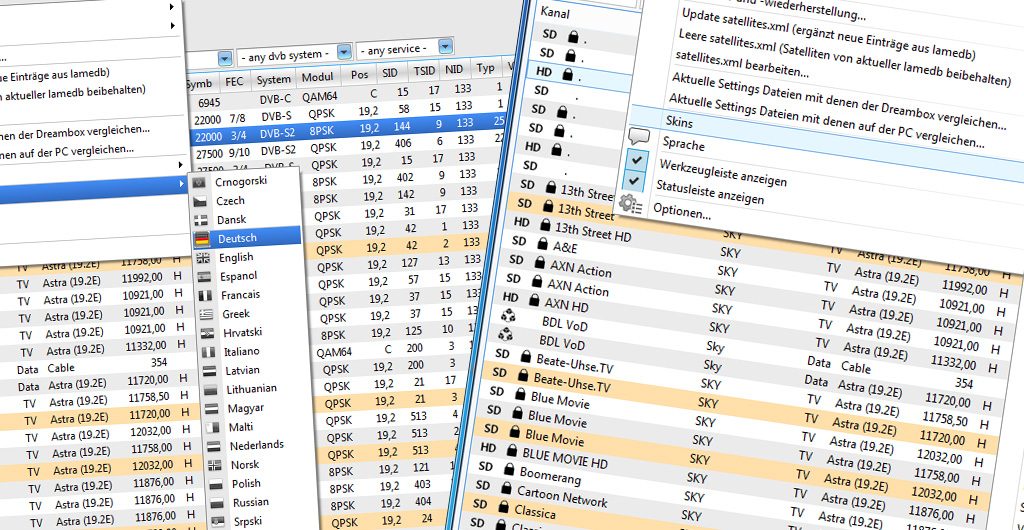Click the Pos column header

tap(359, 74)
